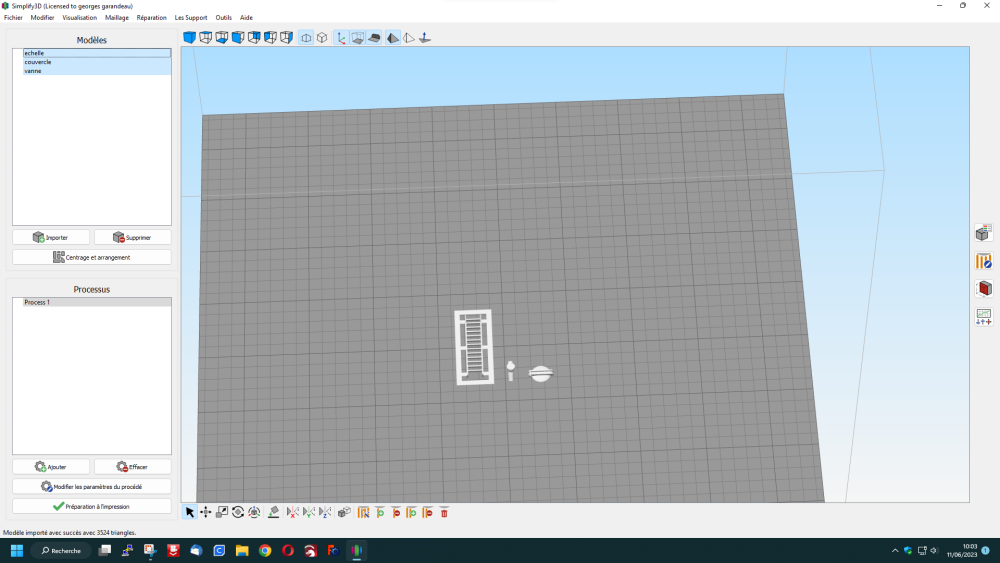
Task: Open Windows Start menu
Action: [x=17, y=550]
